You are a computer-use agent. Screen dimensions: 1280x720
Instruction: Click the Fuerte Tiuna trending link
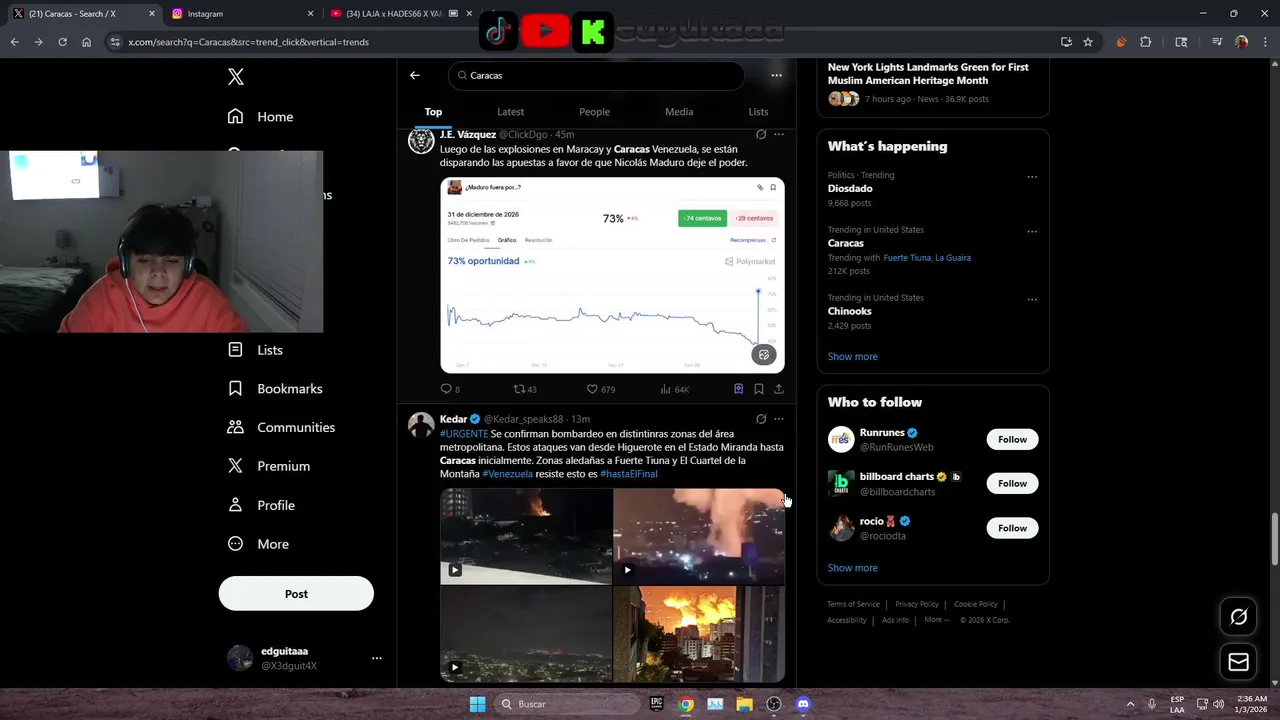click(907, 257)
